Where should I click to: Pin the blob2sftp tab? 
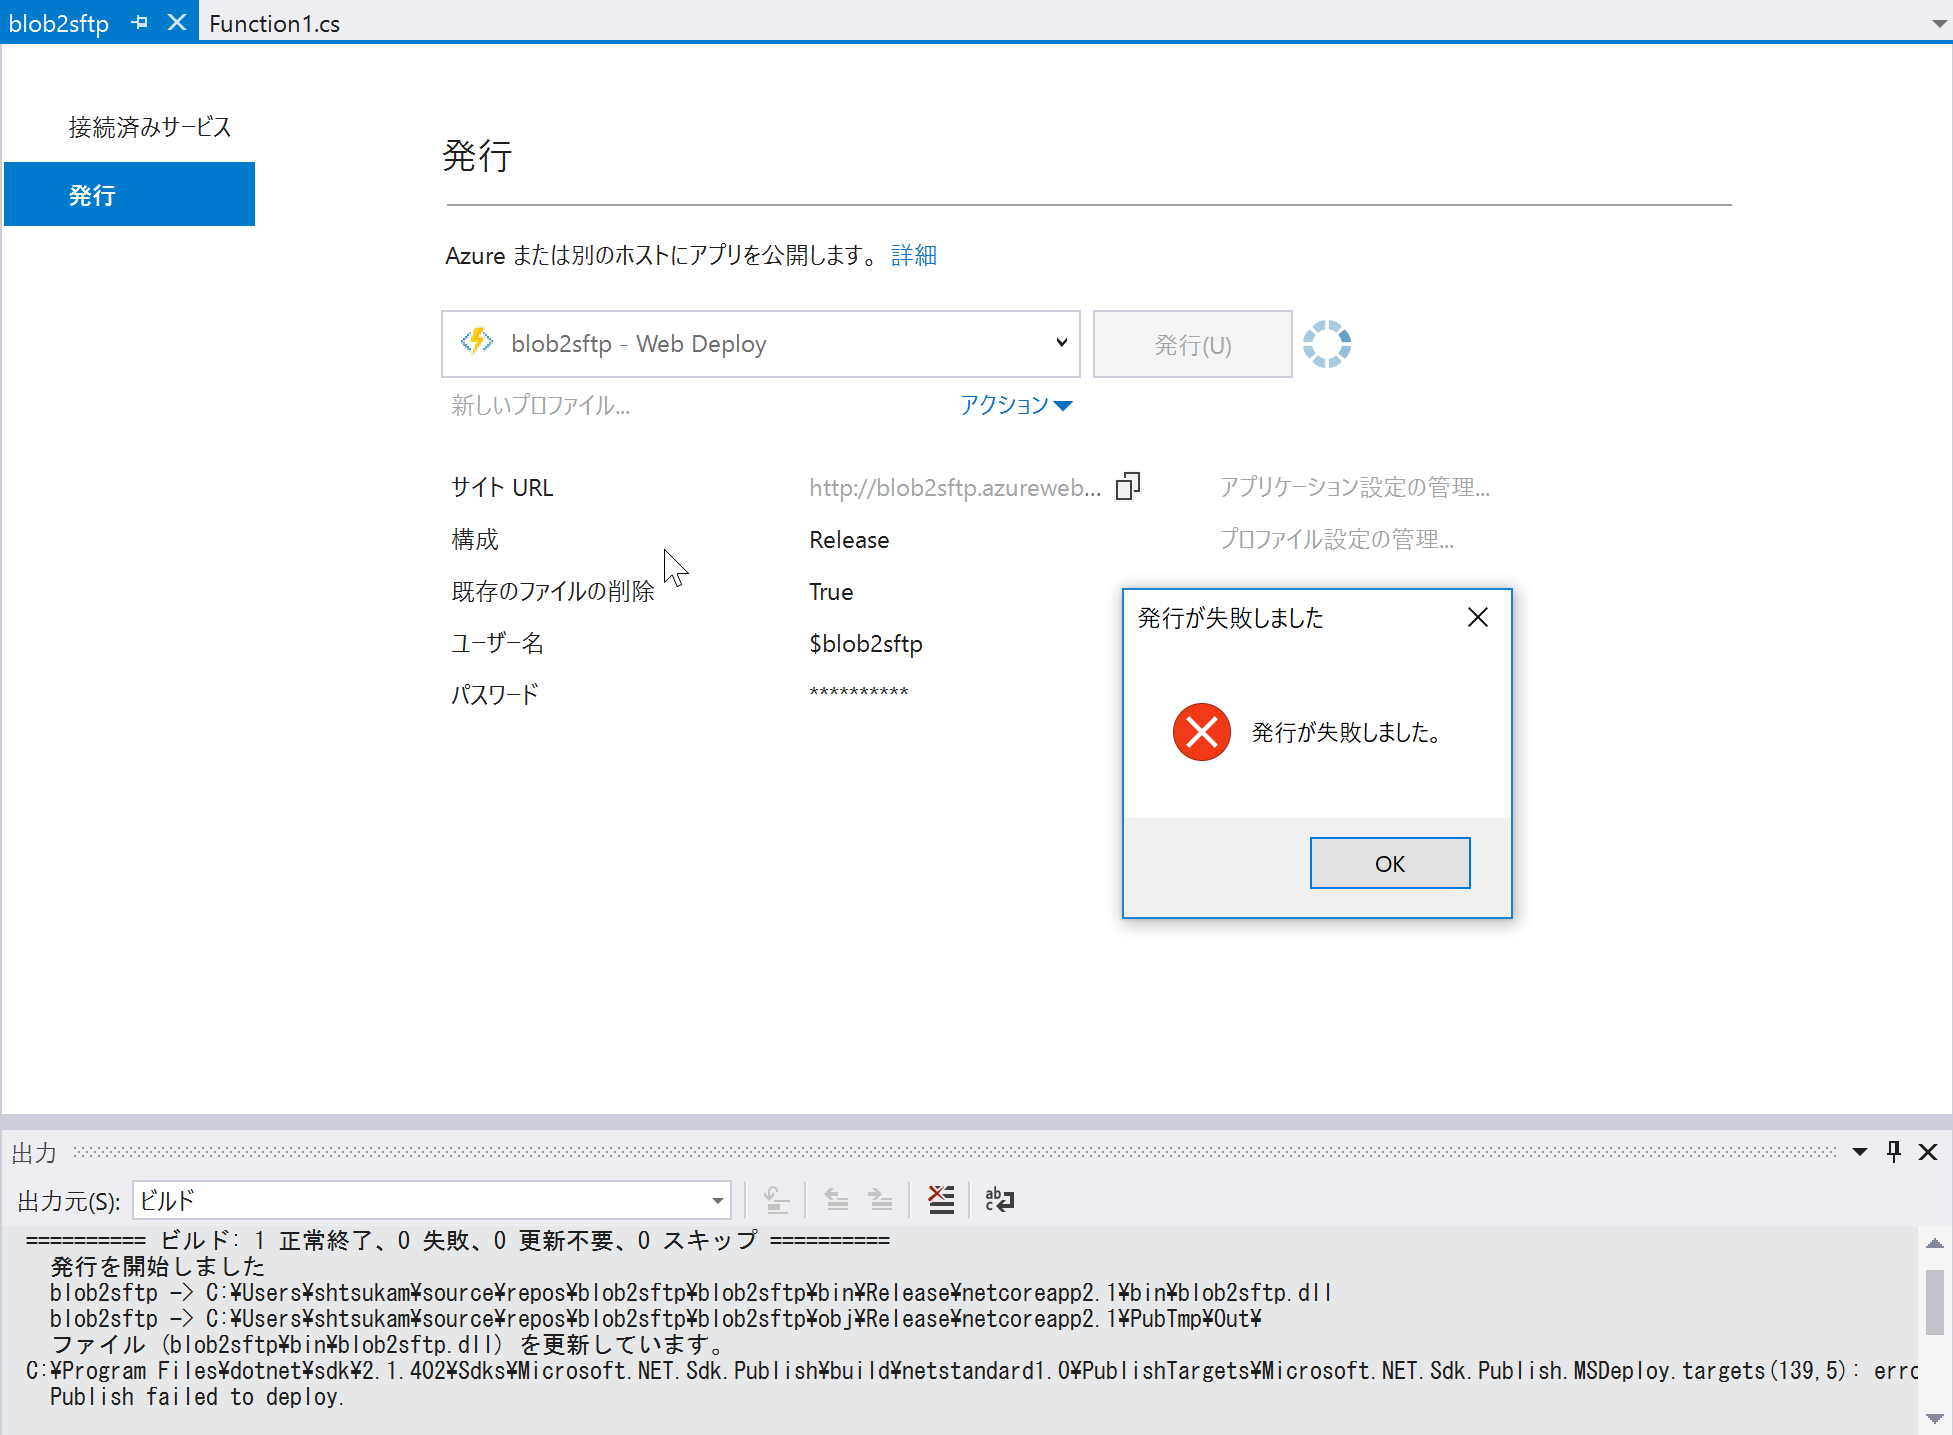(x=140, y=22)
